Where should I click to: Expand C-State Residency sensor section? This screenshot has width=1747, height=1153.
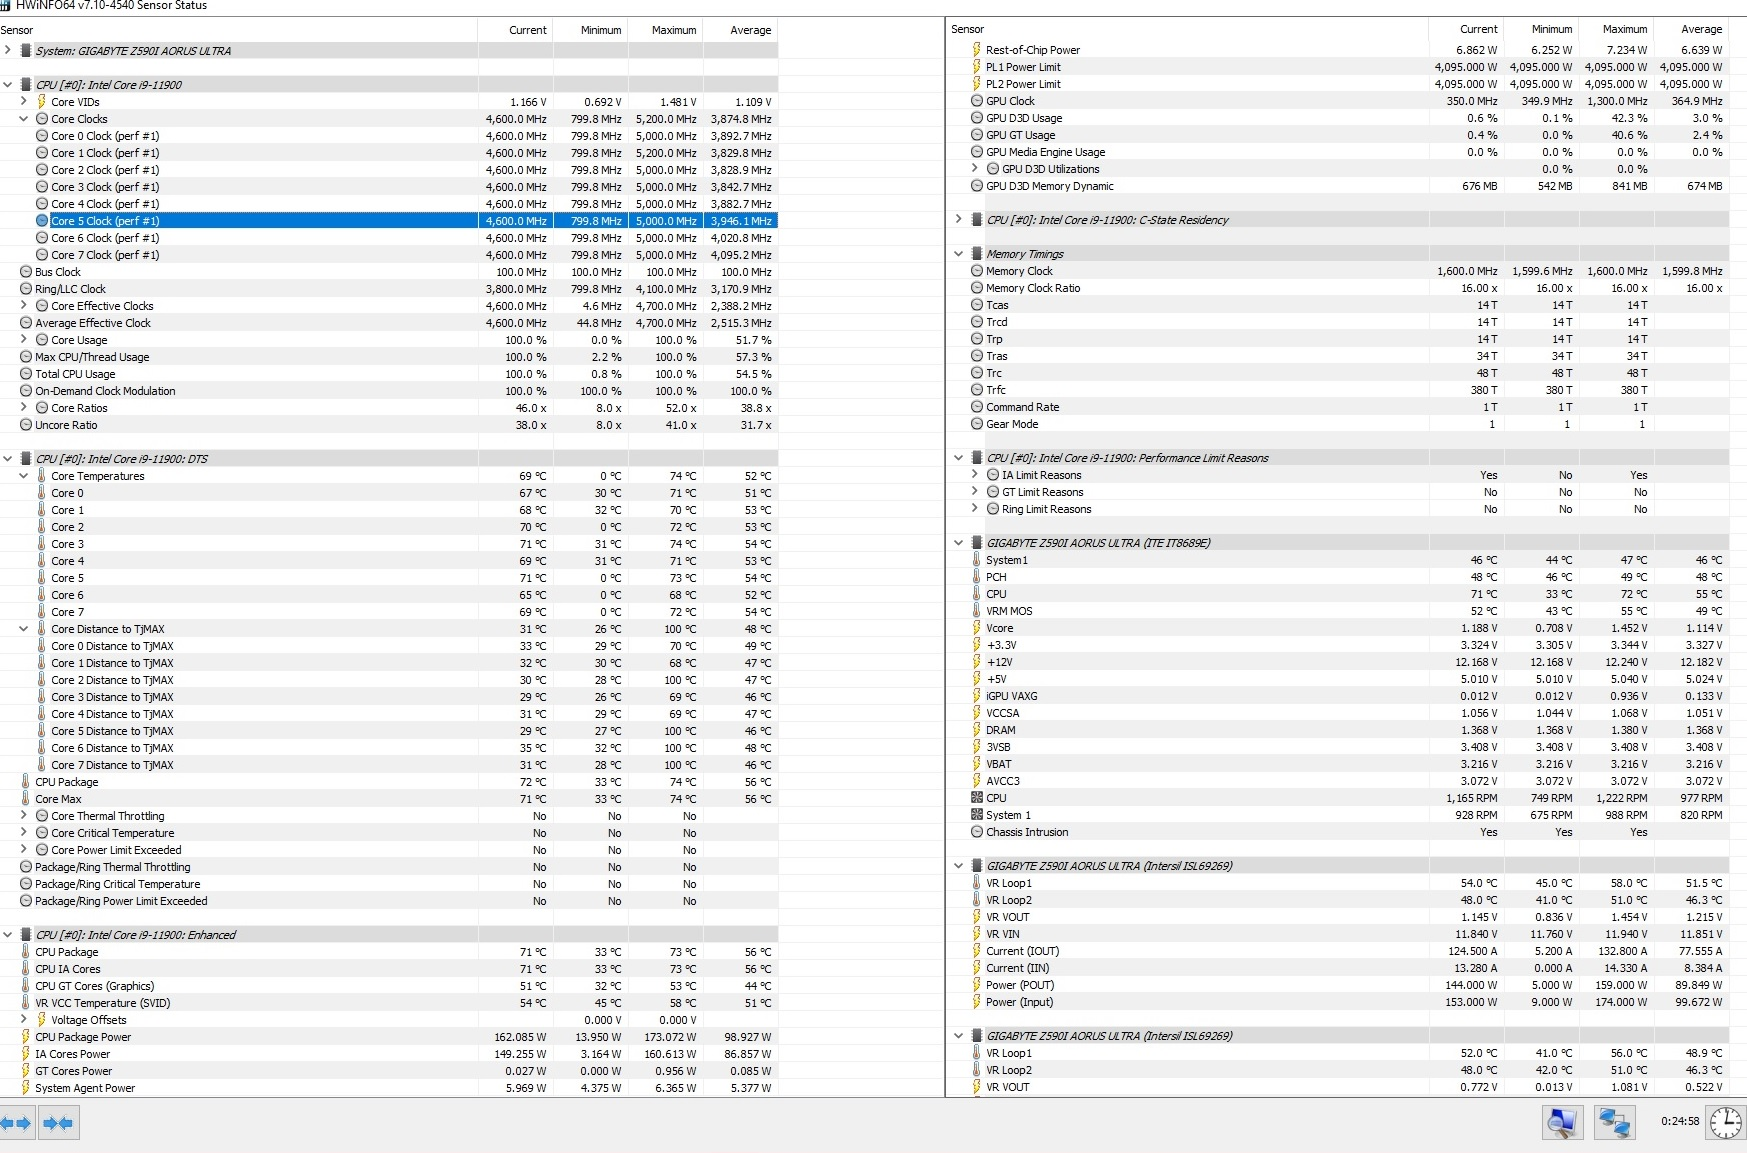tap(959, 219)
